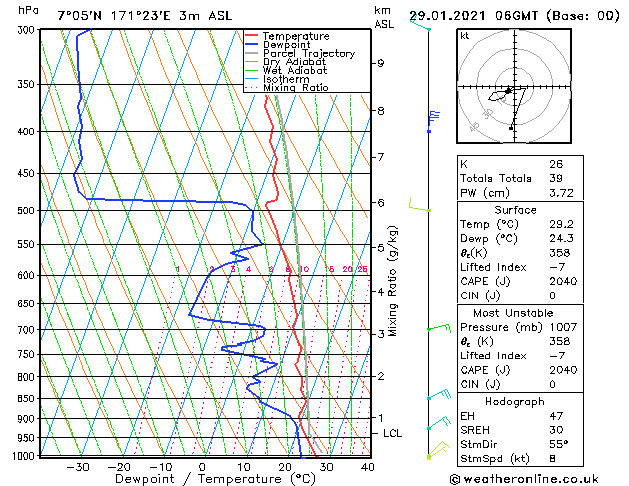Click the cyan wind barb at 850 hPa
629x486 pixels.
pyautogui.click(x=439, y=394)
